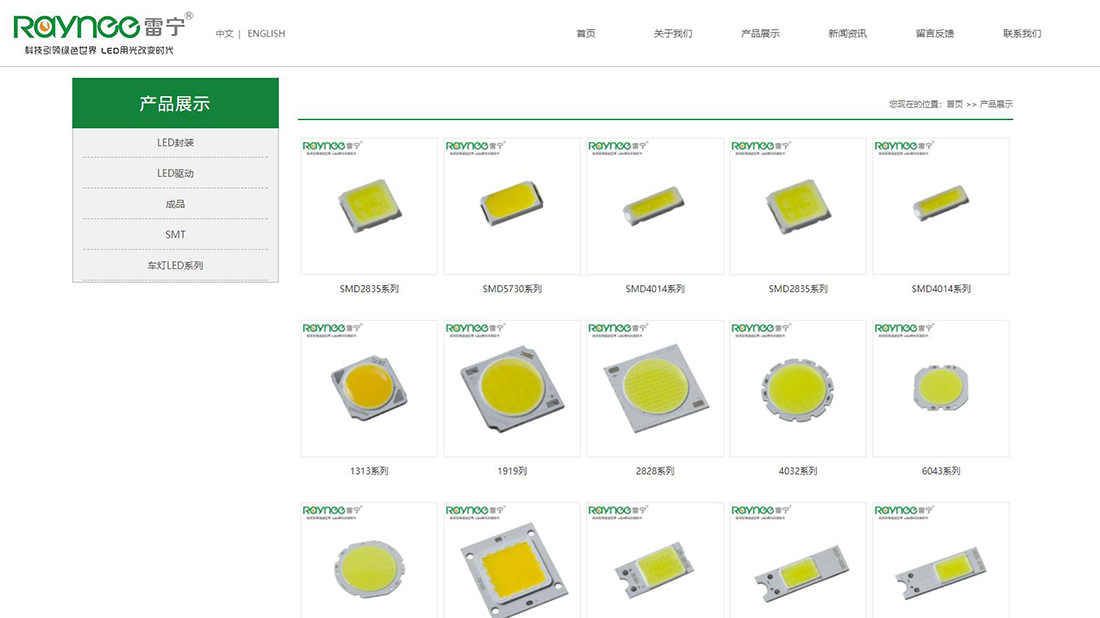Image resolution: width=1100 pixels, height=618 pixels.
Task: Open the 1313系列 product thumbnail
Action: click(x=369, y=389)
